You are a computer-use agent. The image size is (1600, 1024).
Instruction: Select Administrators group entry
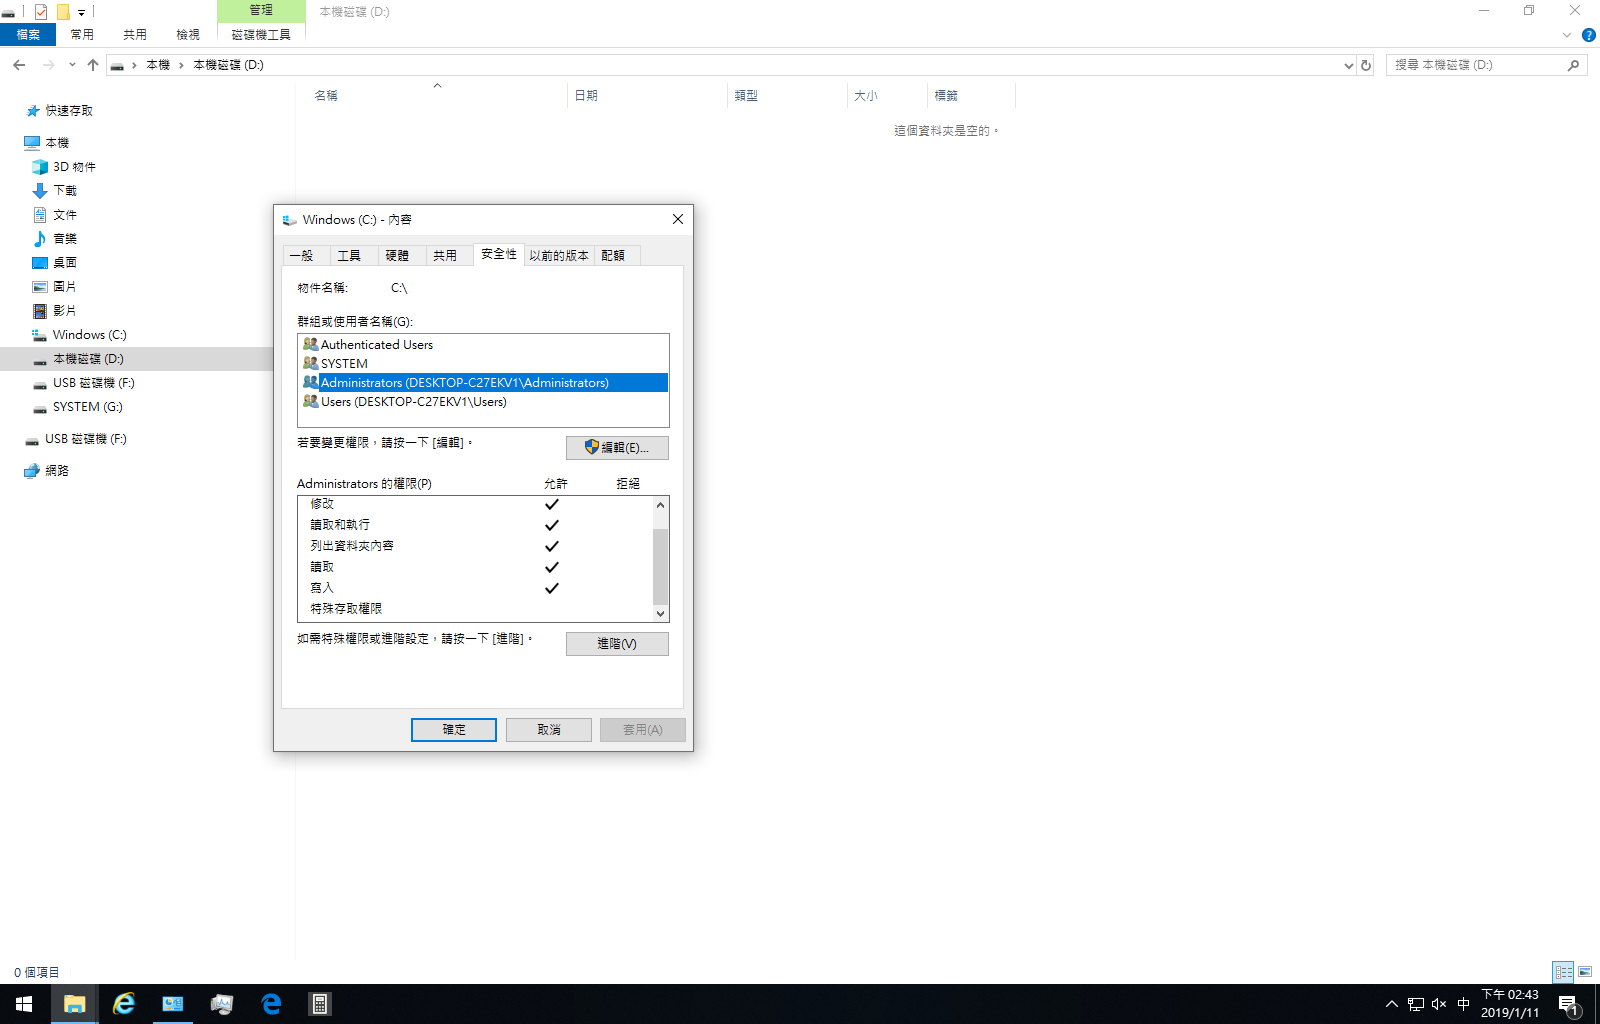(484, 383)
